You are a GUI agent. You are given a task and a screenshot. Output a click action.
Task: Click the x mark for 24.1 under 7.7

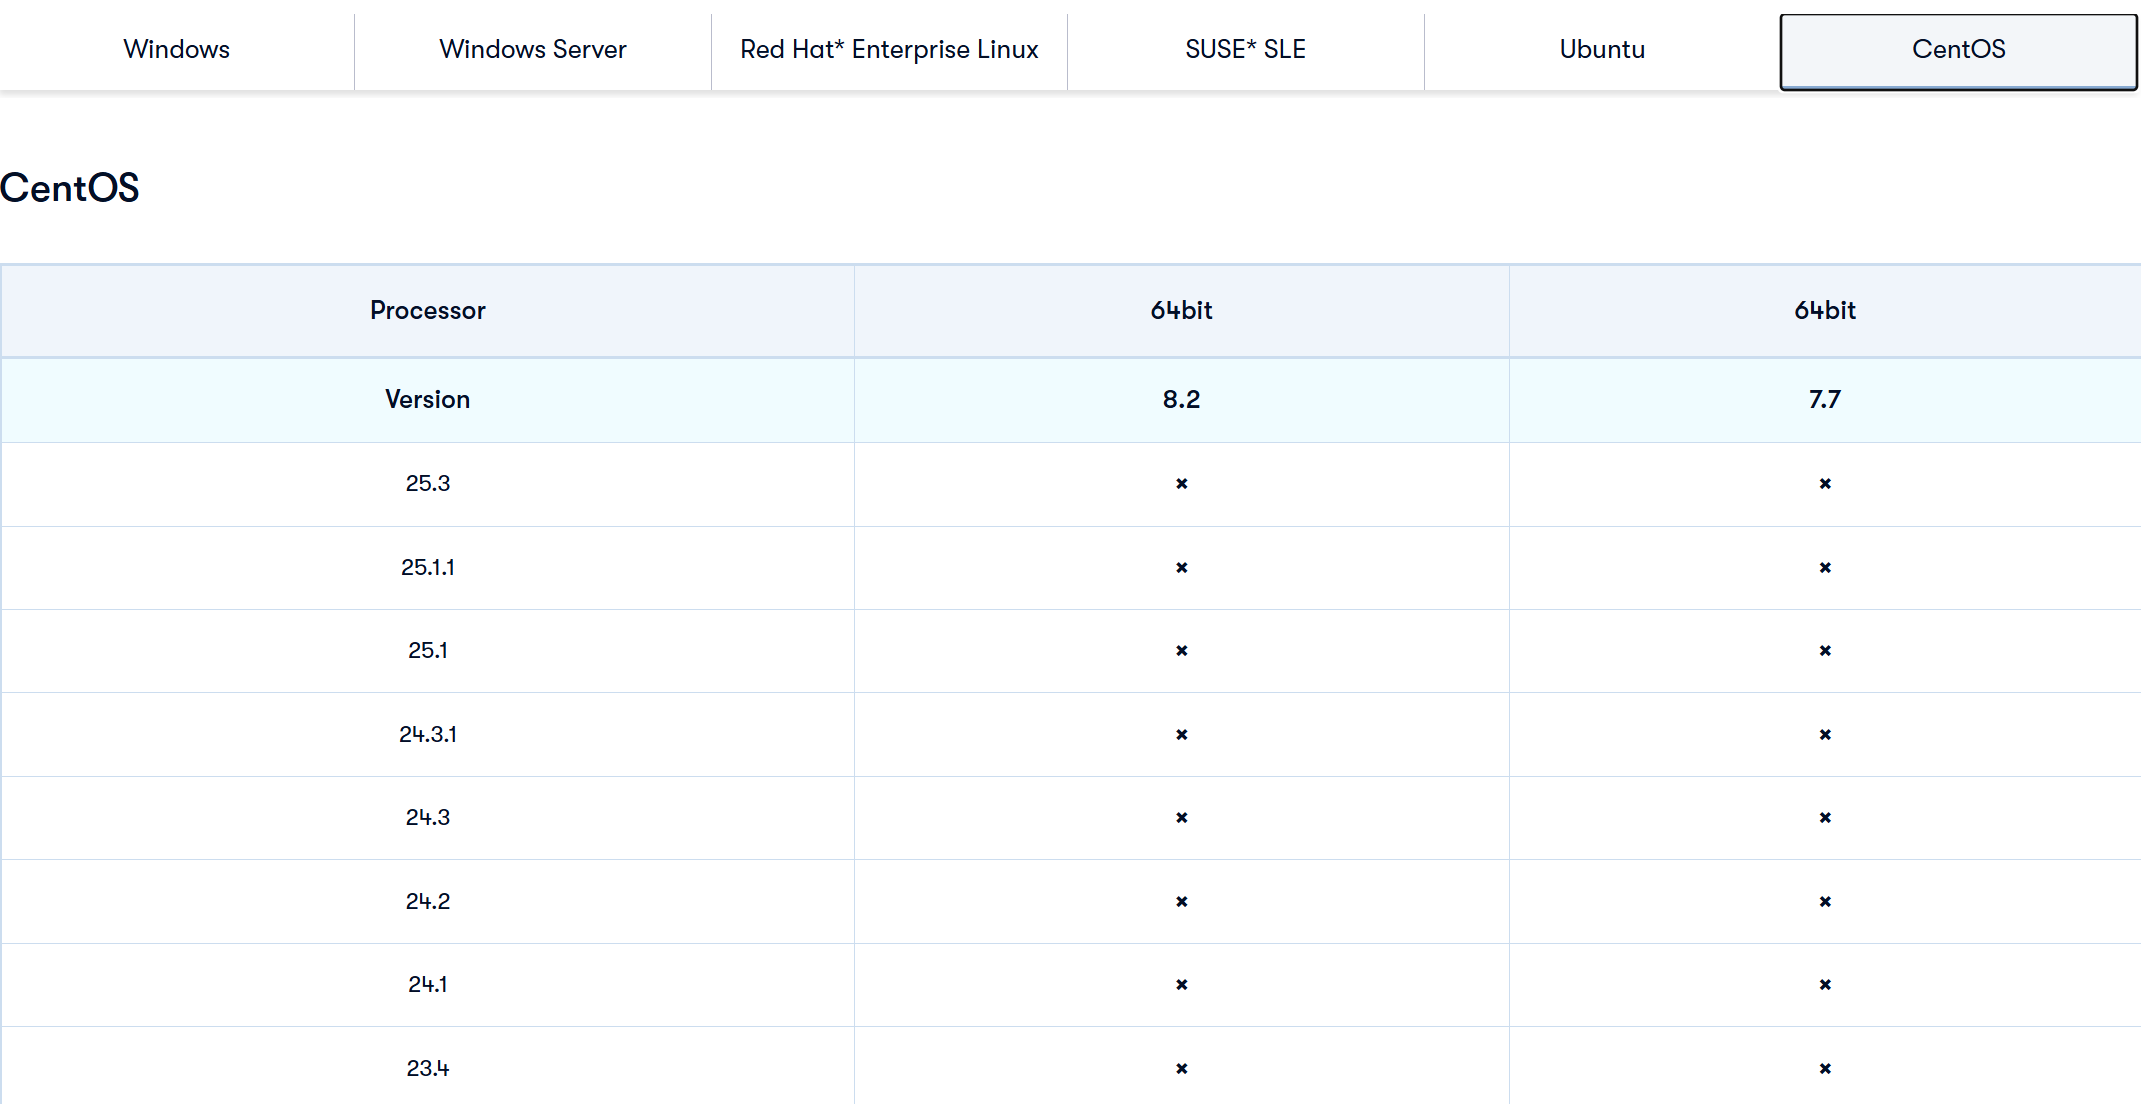pos(1824,985)
